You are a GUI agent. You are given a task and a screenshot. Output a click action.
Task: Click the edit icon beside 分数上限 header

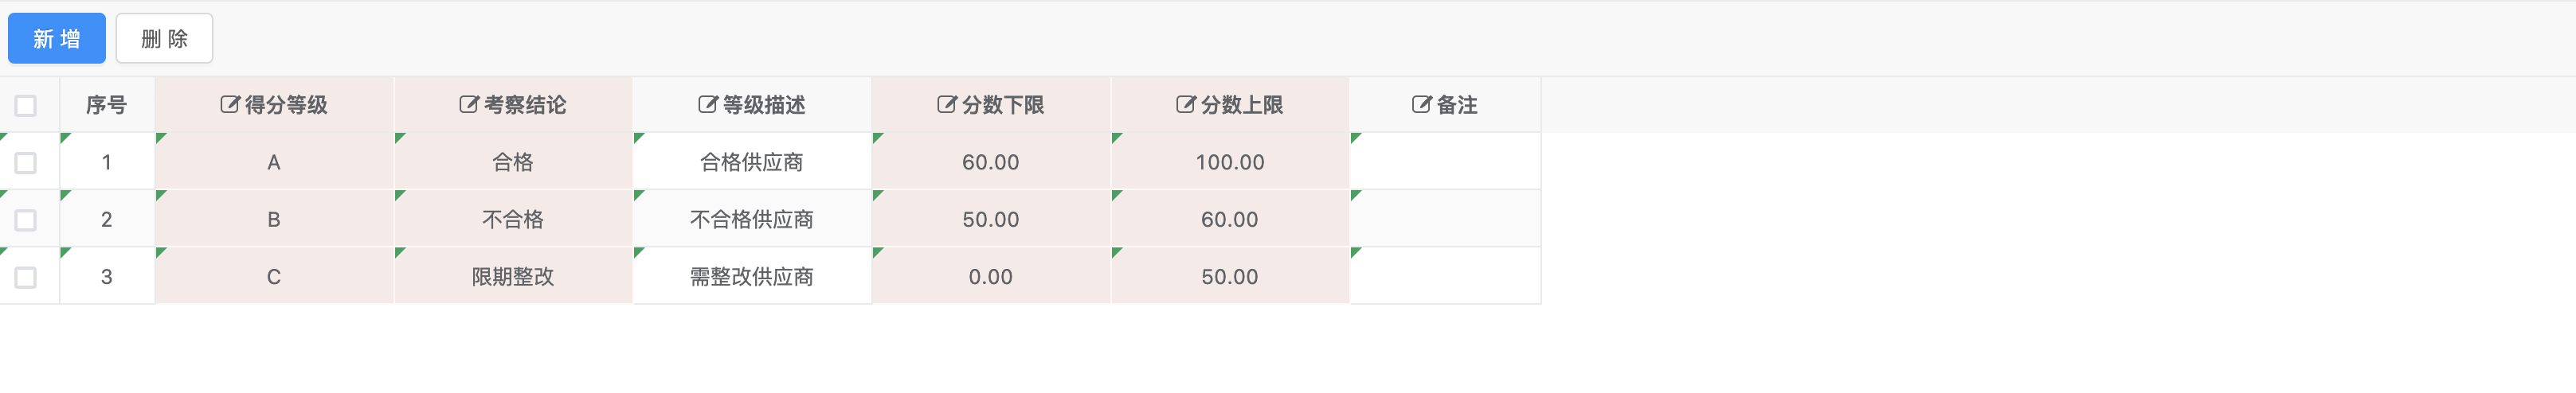(1186, 105)
